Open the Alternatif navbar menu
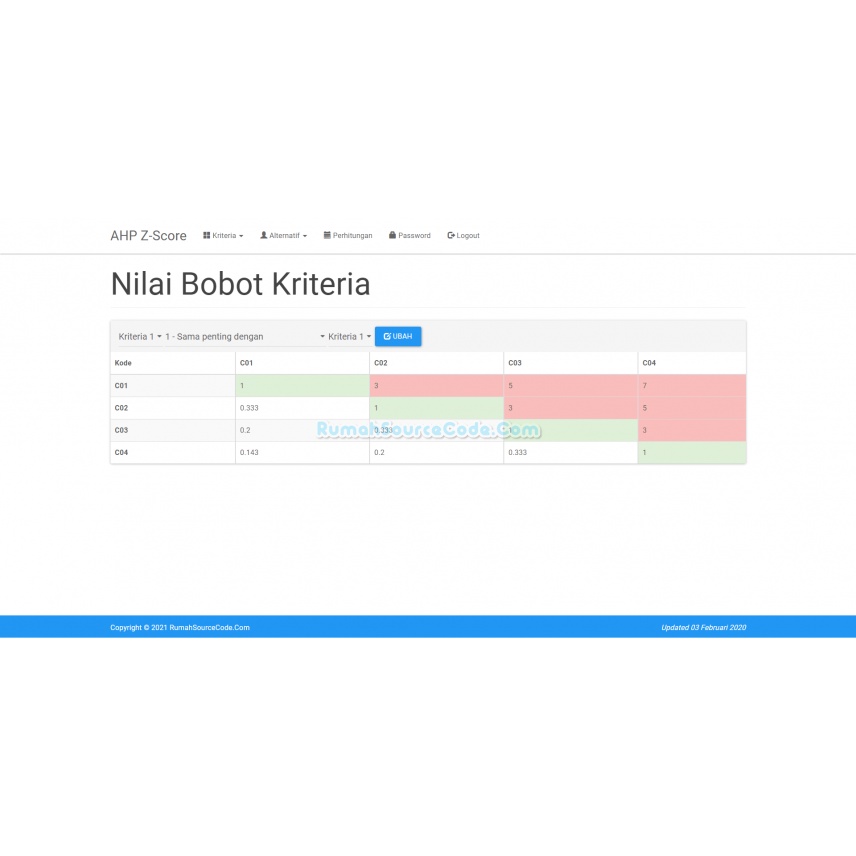Screen dimensions: 856x856 pyautogui.click(x=283, y=236)
